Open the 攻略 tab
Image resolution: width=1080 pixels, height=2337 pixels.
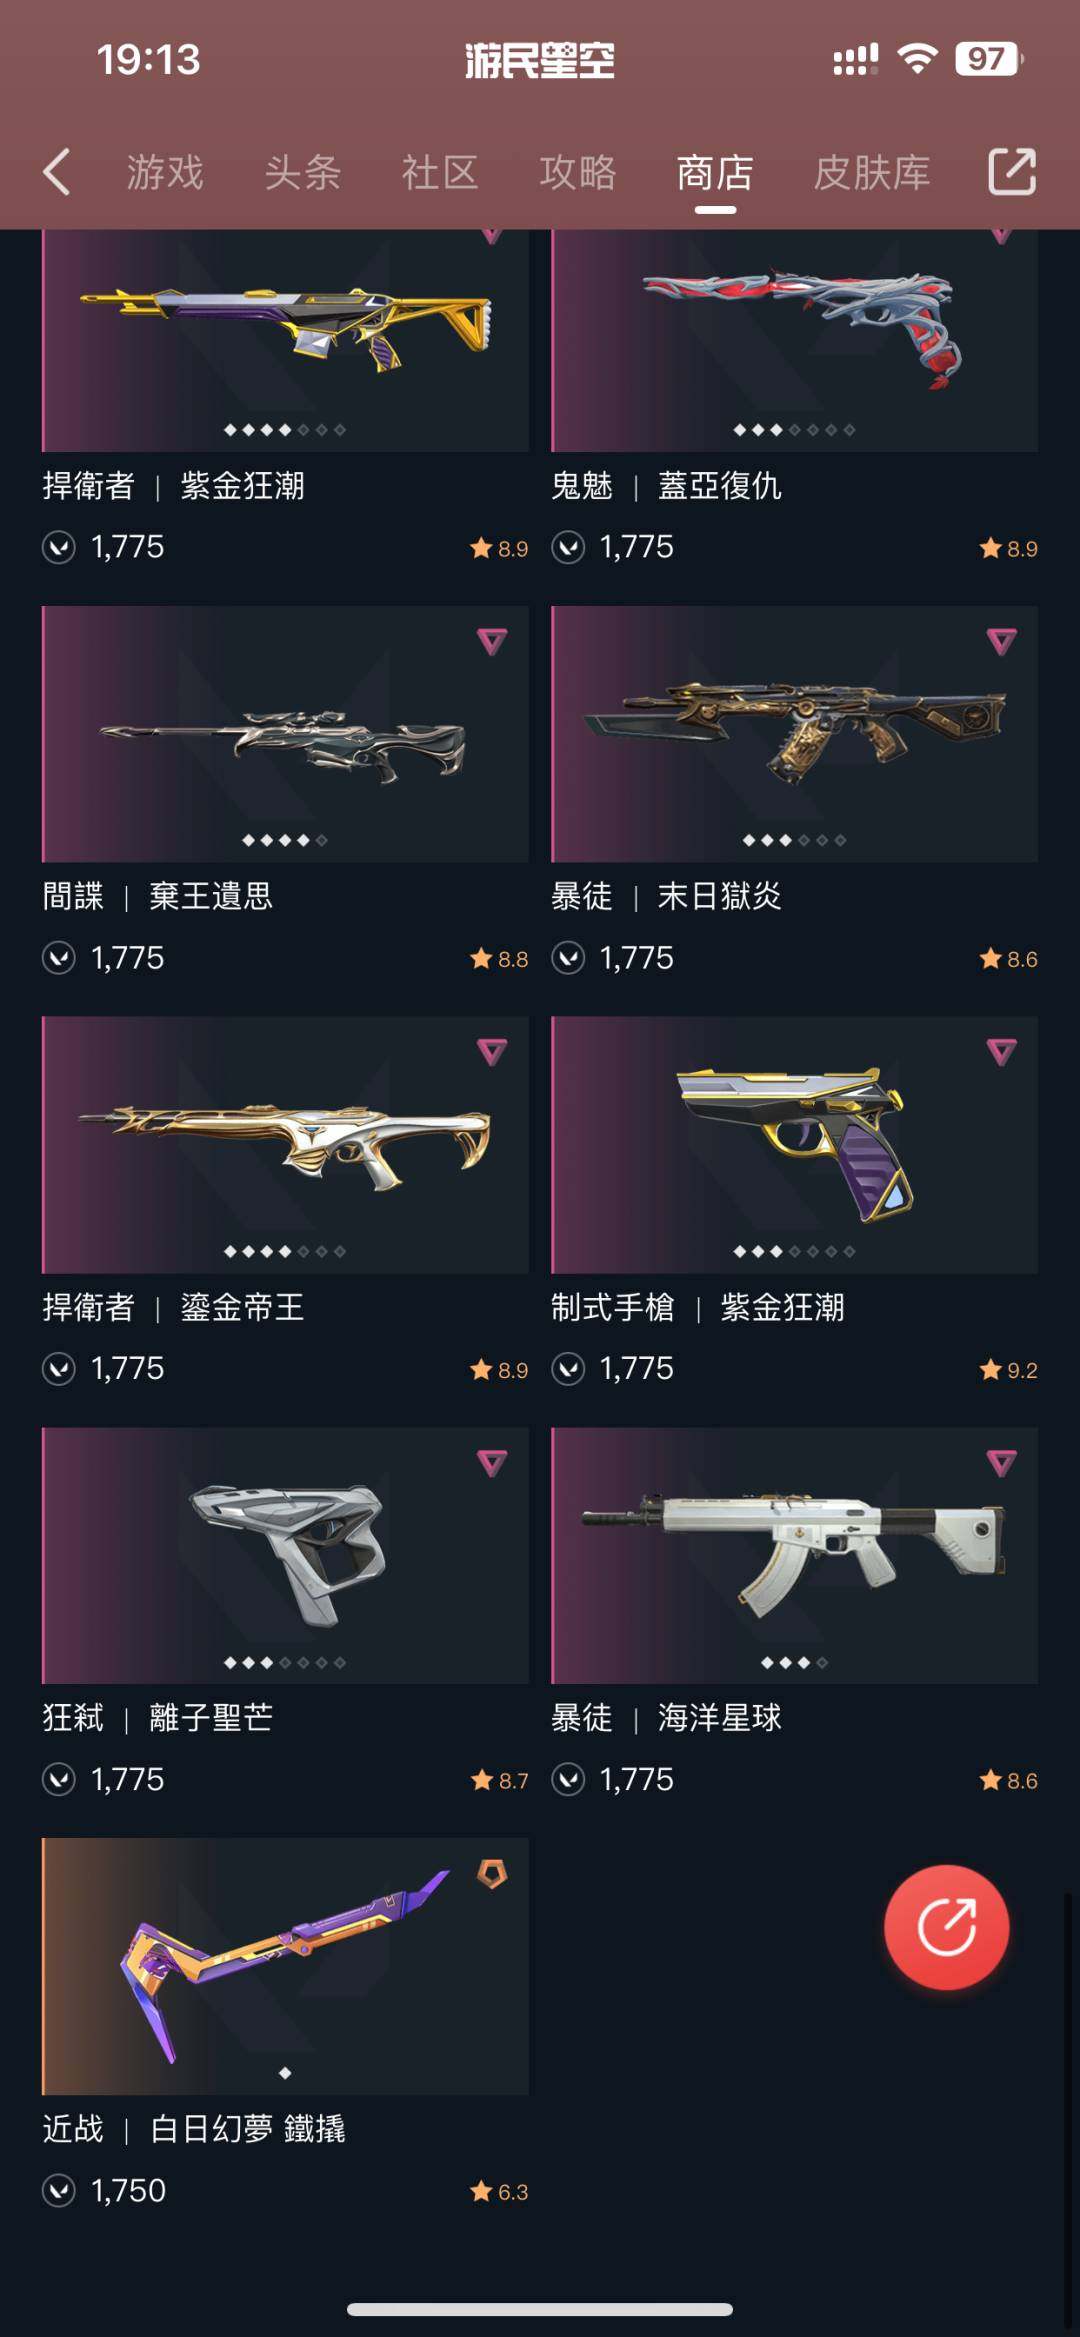pos(578,172)
